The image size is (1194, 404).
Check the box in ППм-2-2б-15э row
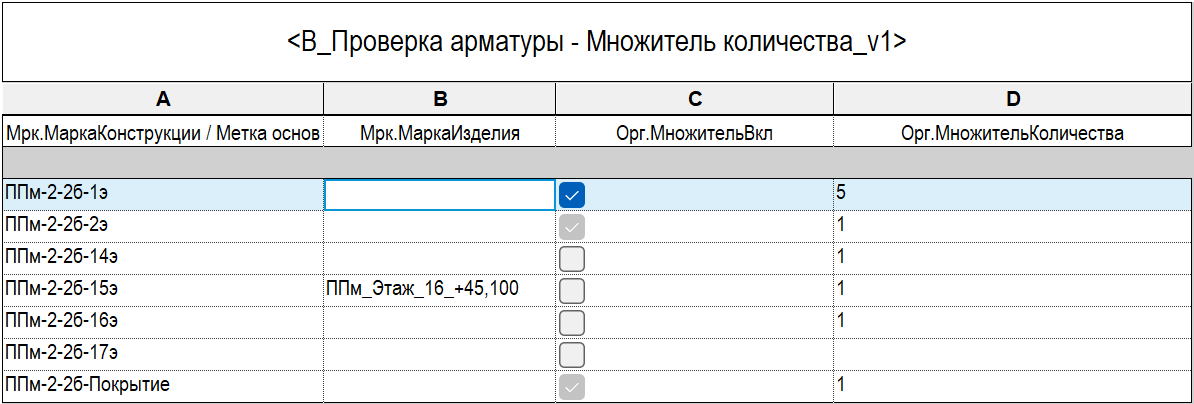tap(572, 291)
